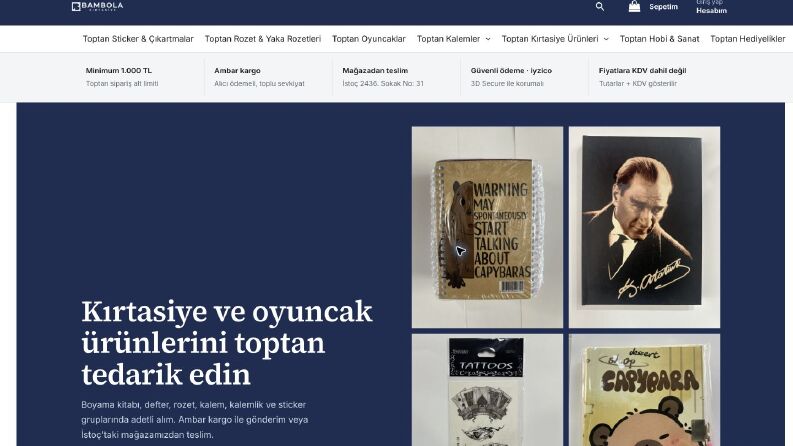Screen dimensions: 793x446
Task: Click the 'Ambar kargo' text
Action: click(237, 71)
